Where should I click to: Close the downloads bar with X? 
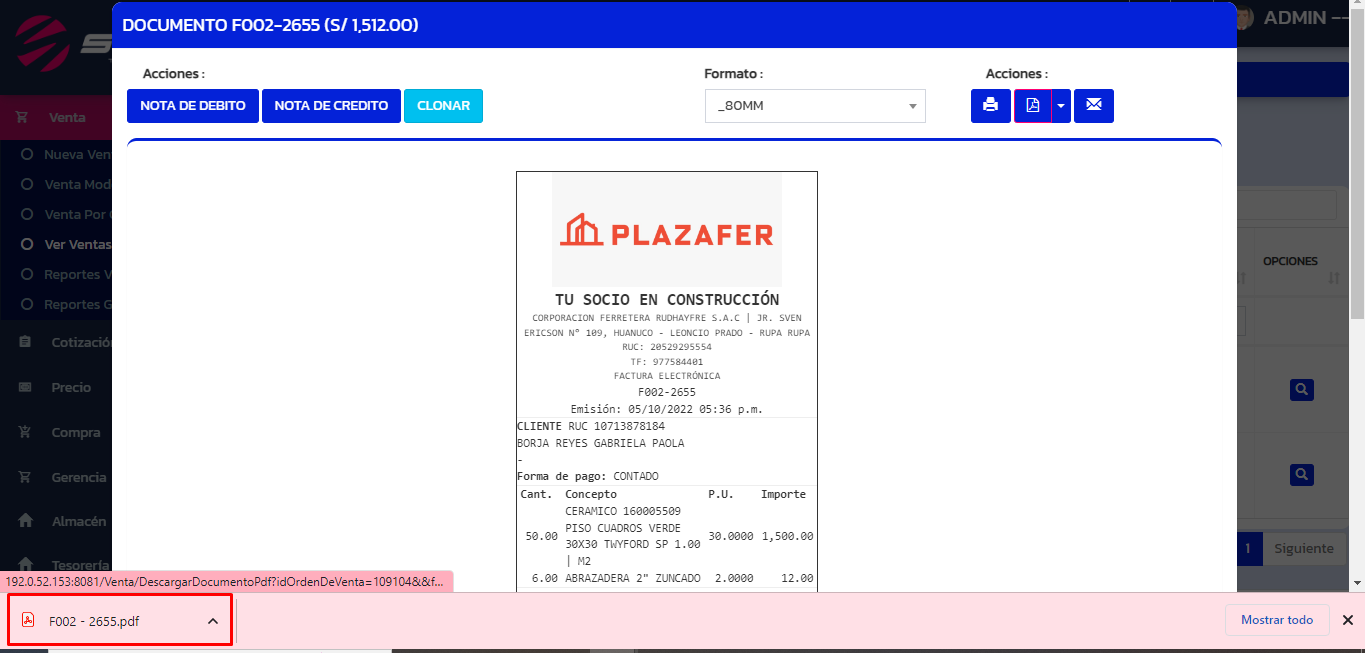(1347, 620)
